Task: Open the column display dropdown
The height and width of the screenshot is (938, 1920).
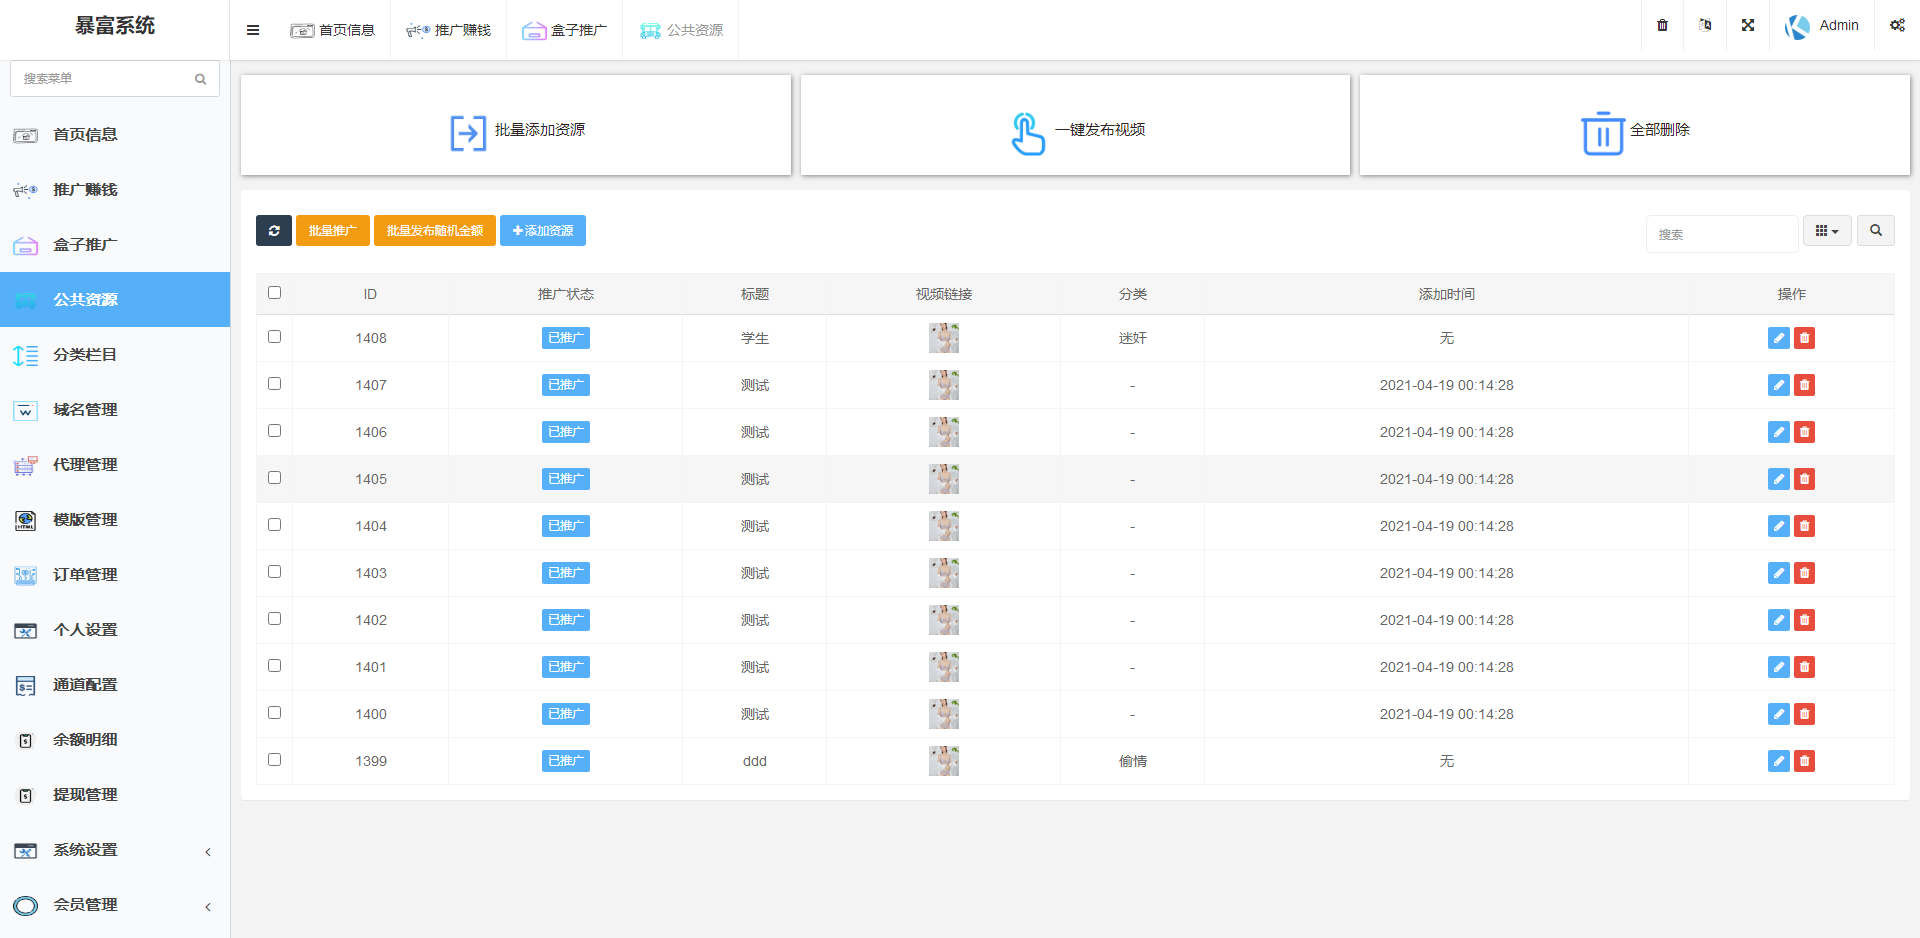Action: coord(1826,231)
